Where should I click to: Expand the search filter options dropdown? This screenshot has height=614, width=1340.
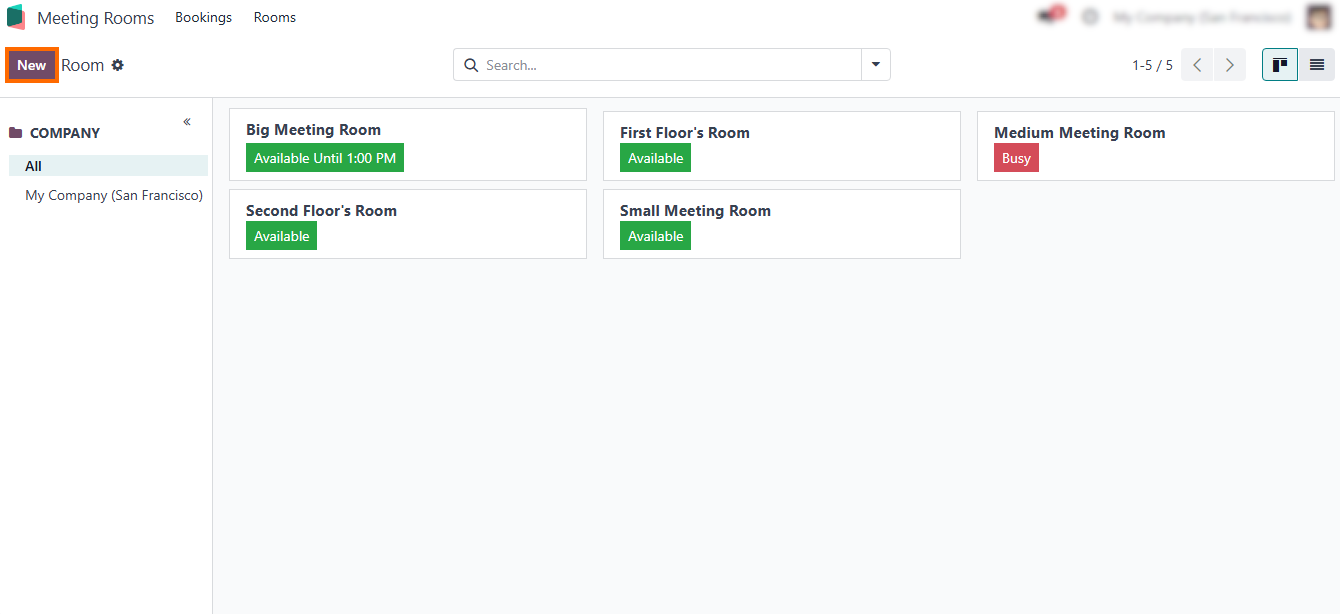click(x=875, y=65)
